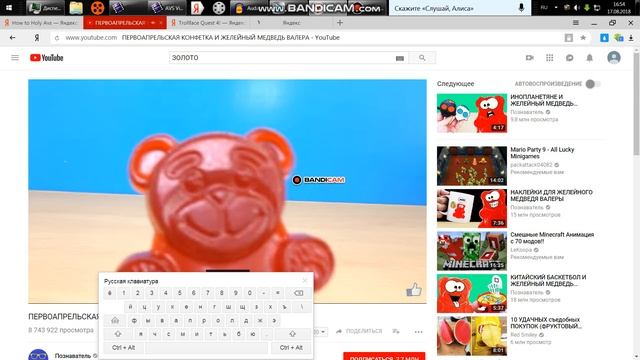The height and width of the screenshot is (360, 640).
Task: Open on-screen keyboard icon in search box
Action: (x=400, y=58)
